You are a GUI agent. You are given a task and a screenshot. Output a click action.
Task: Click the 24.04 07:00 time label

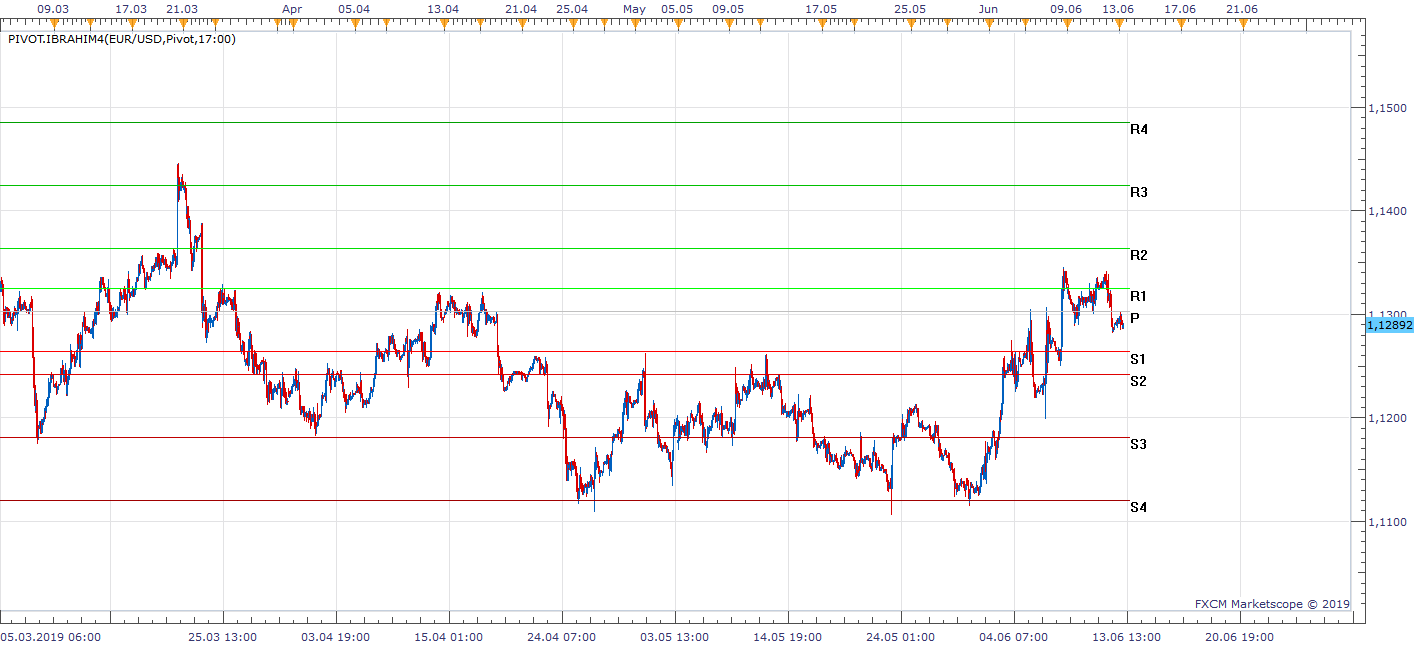(x=563, y=637)
